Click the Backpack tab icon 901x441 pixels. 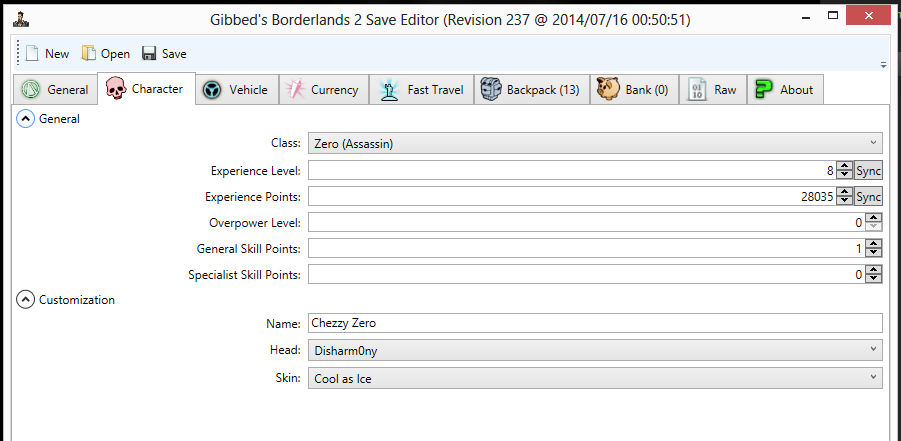(491, 90)
